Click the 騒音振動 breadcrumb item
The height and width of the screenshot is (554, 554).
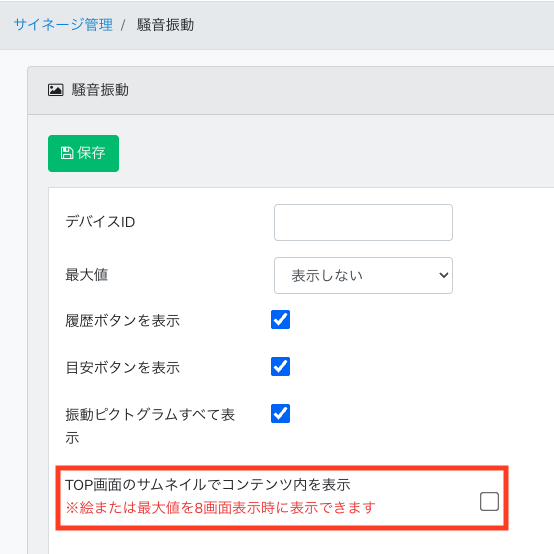(165, 25)
